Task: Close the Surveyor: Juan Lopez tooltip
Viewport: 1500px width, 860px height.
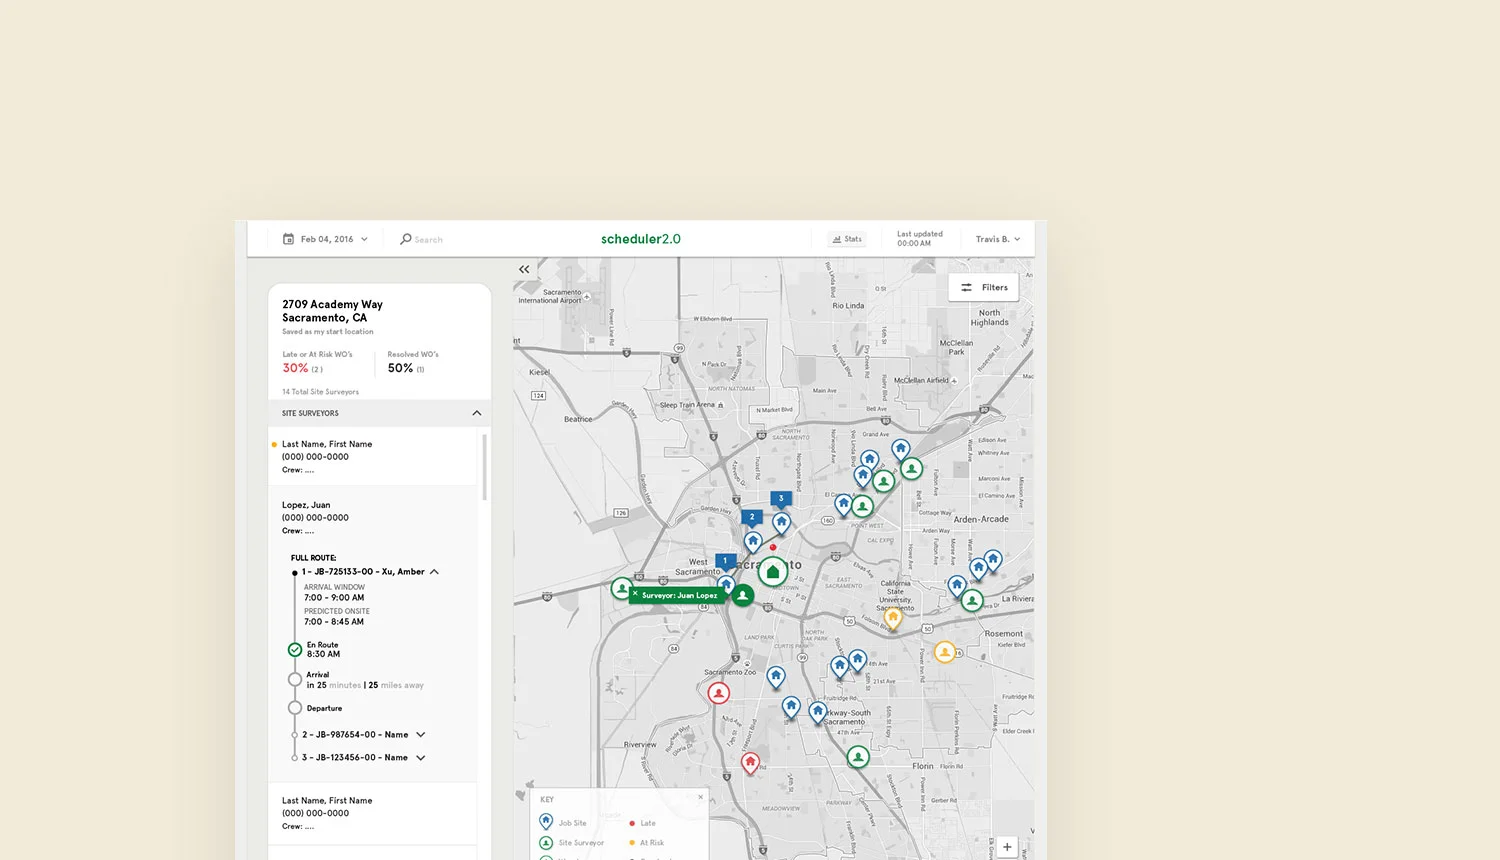Action: [x=635, y=594]
